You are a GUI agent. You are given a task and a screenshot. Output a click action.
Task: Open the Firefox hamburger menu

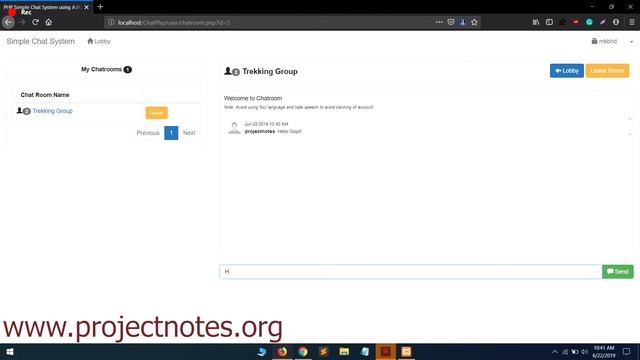(631, 22)
